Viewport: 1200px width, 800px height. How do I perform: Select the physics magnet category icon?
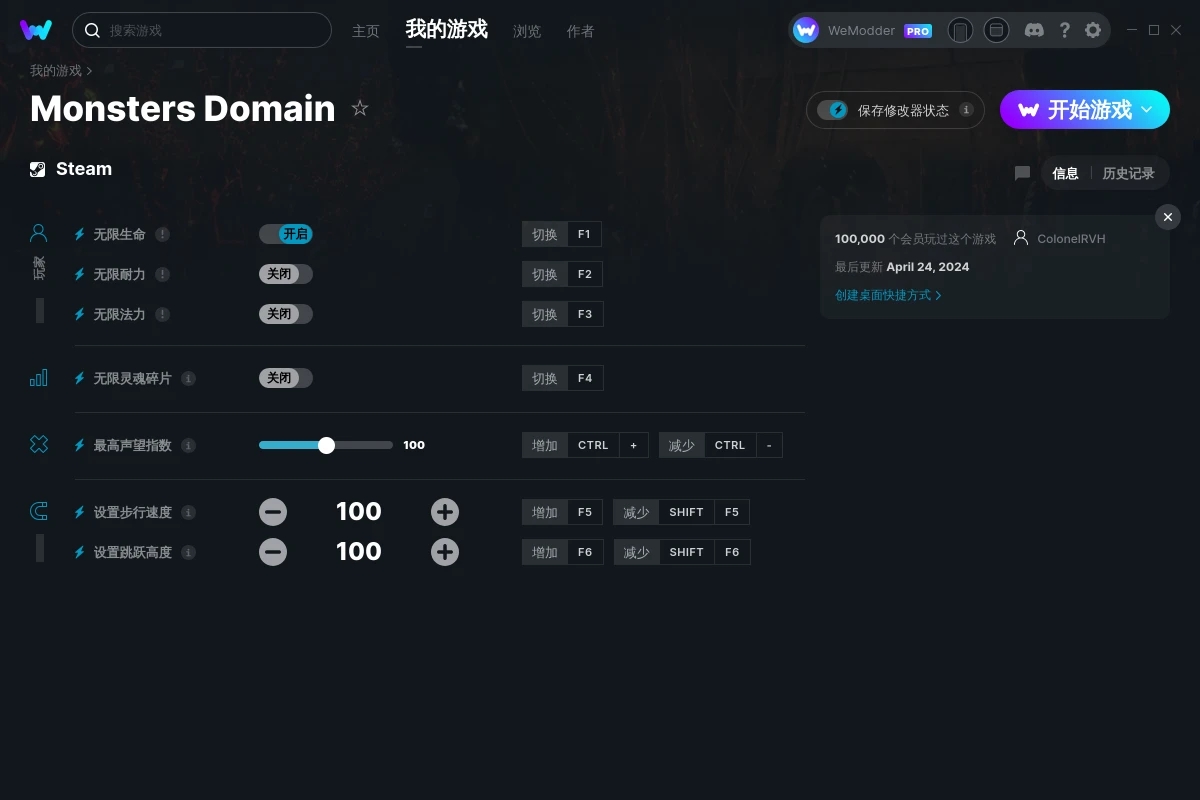(38, 512)
